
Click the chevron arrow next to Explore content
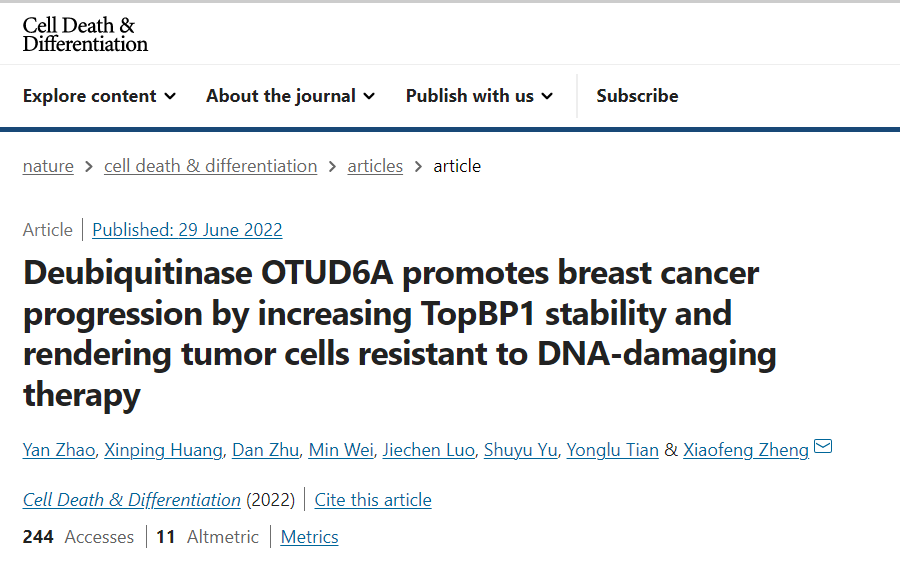coord(170,96)
